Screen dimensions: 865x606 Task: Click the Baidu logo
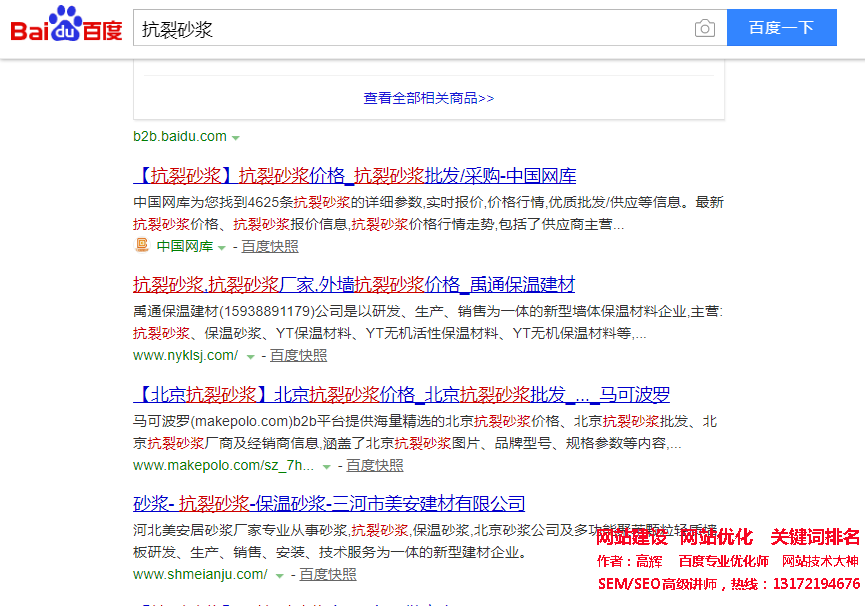[66, 27]
